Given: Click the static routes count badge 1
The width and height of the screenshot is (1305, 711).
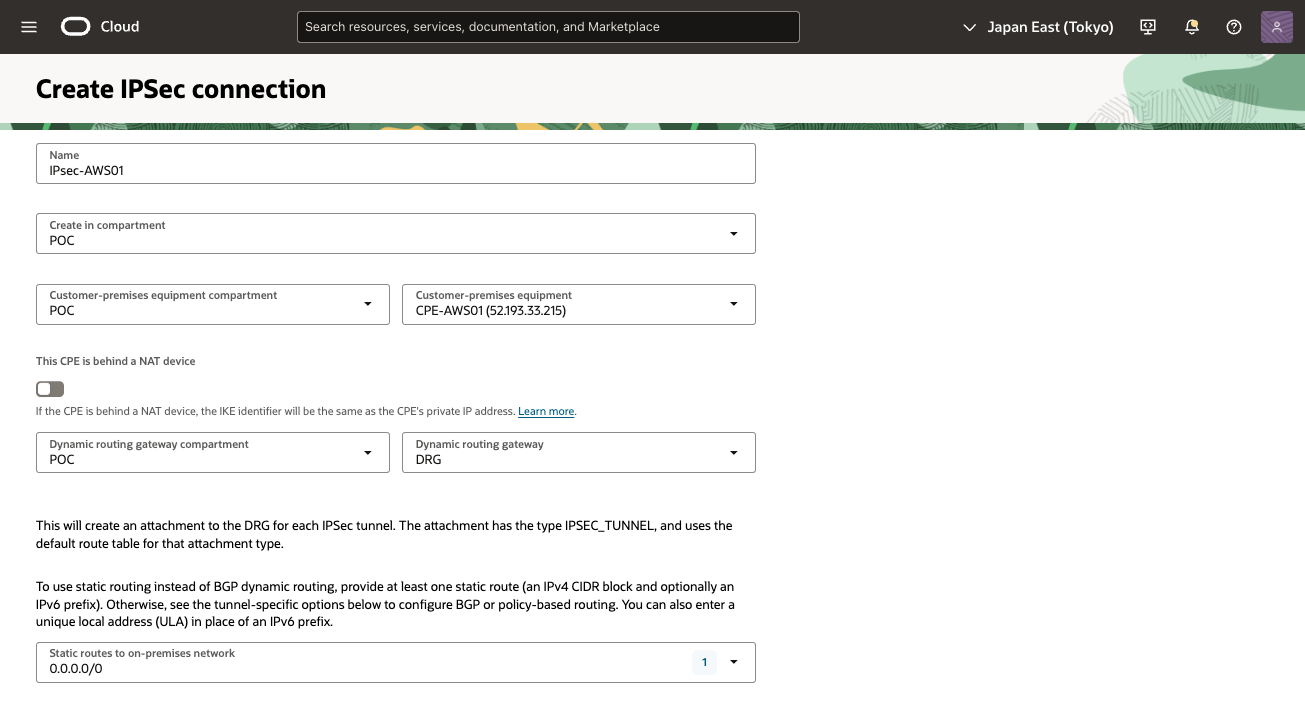Looking at the screenshot, I should [x=704, y=662].
